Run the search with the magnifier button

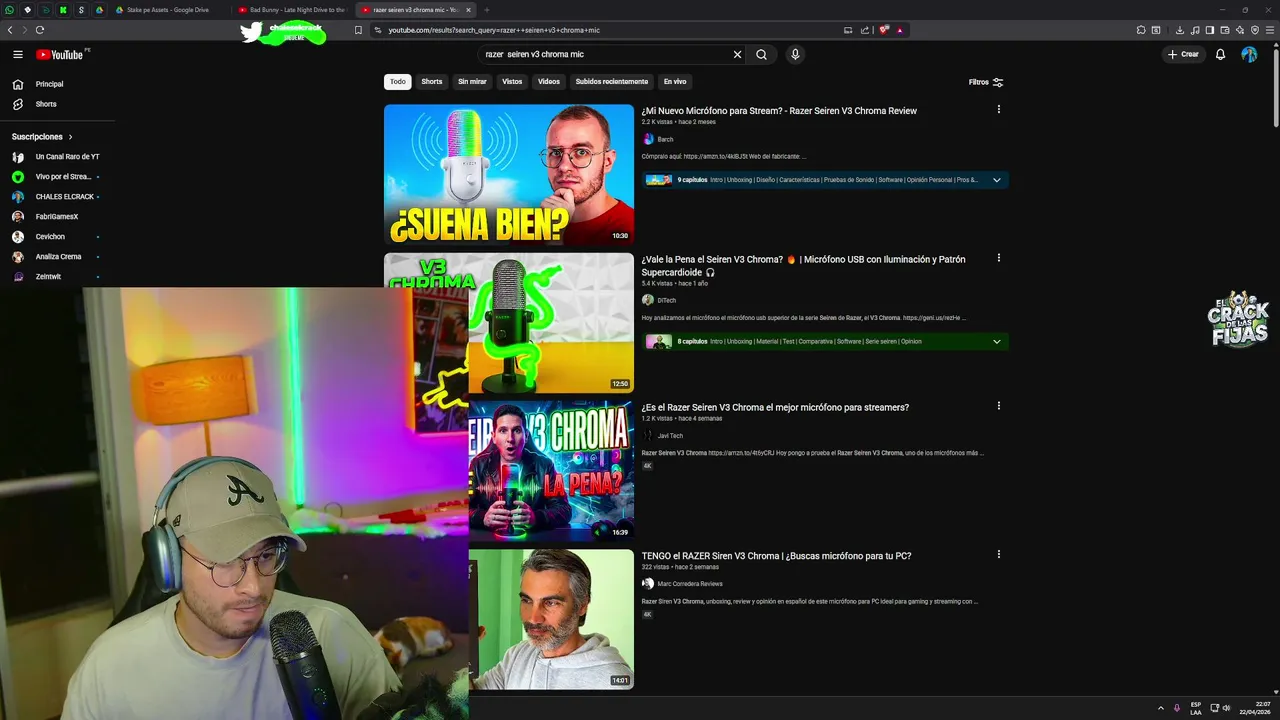(761, 54)
